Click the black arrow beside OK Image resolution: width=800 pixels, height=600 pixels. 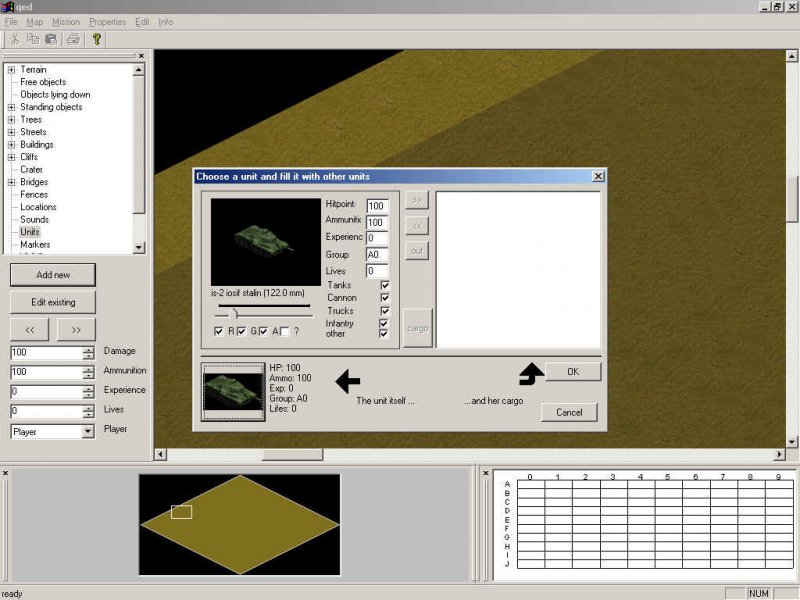(x=532, y=374)
